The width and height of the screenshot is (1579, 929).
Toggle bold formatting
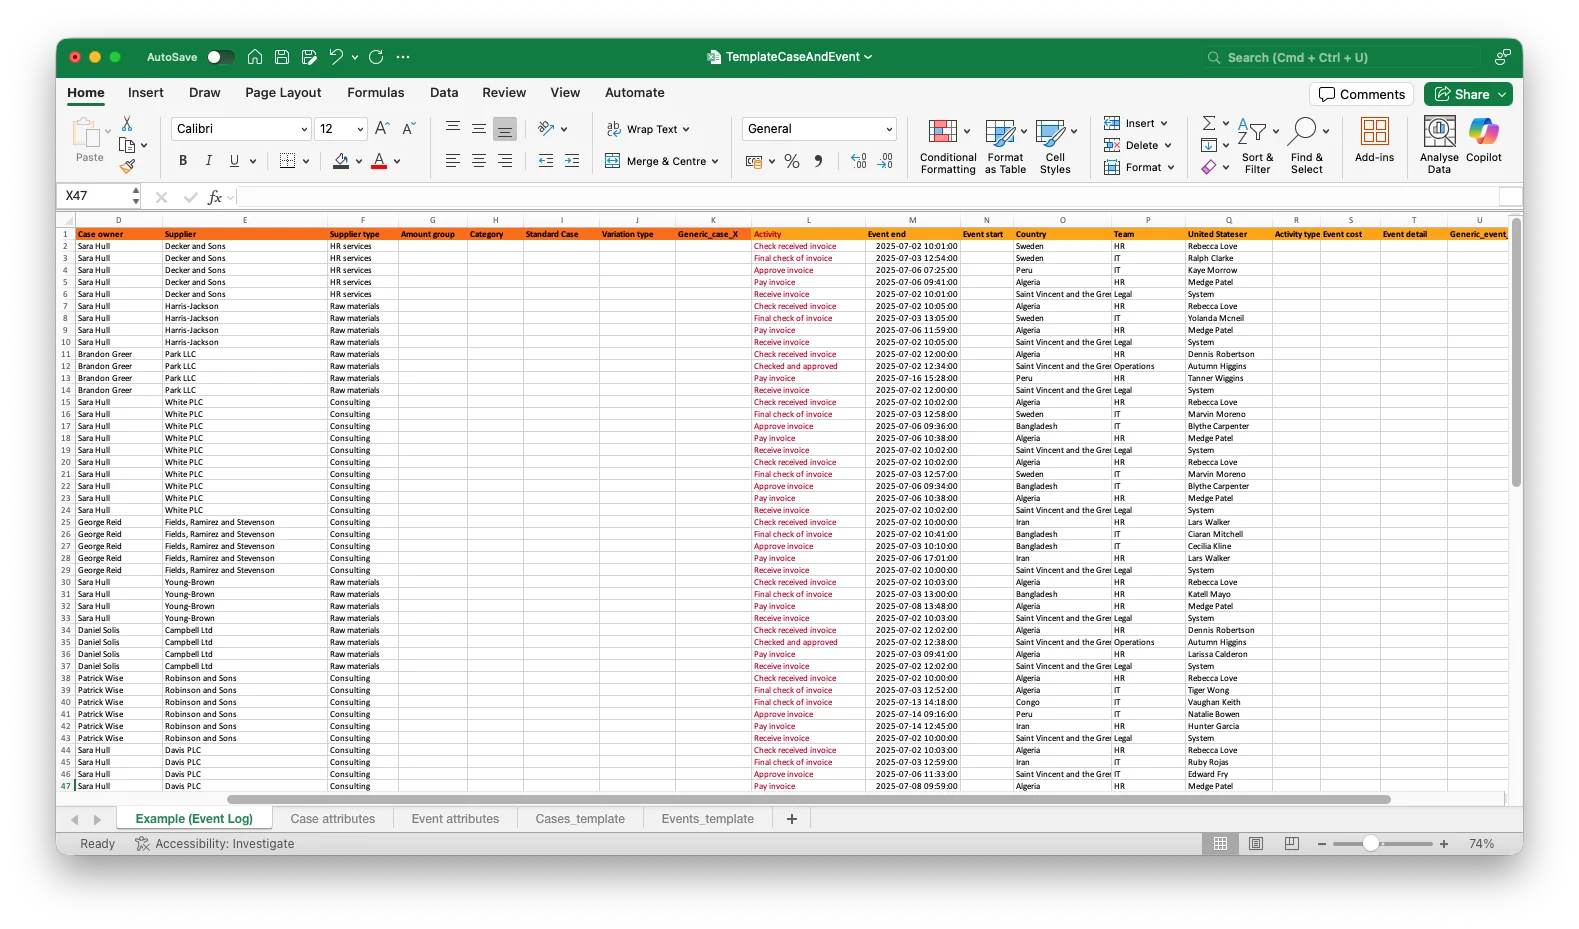(183, 161)
